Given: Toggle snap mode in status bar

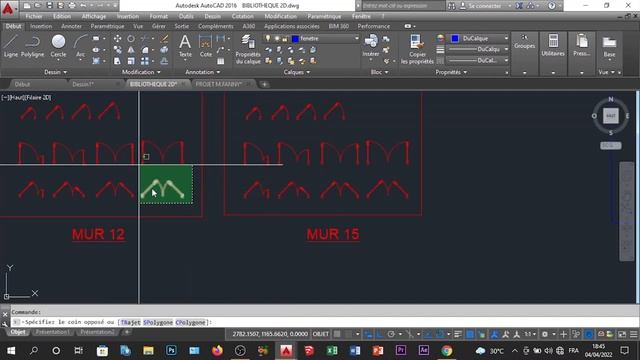Looking at the screenshot, I should (348, 334).
